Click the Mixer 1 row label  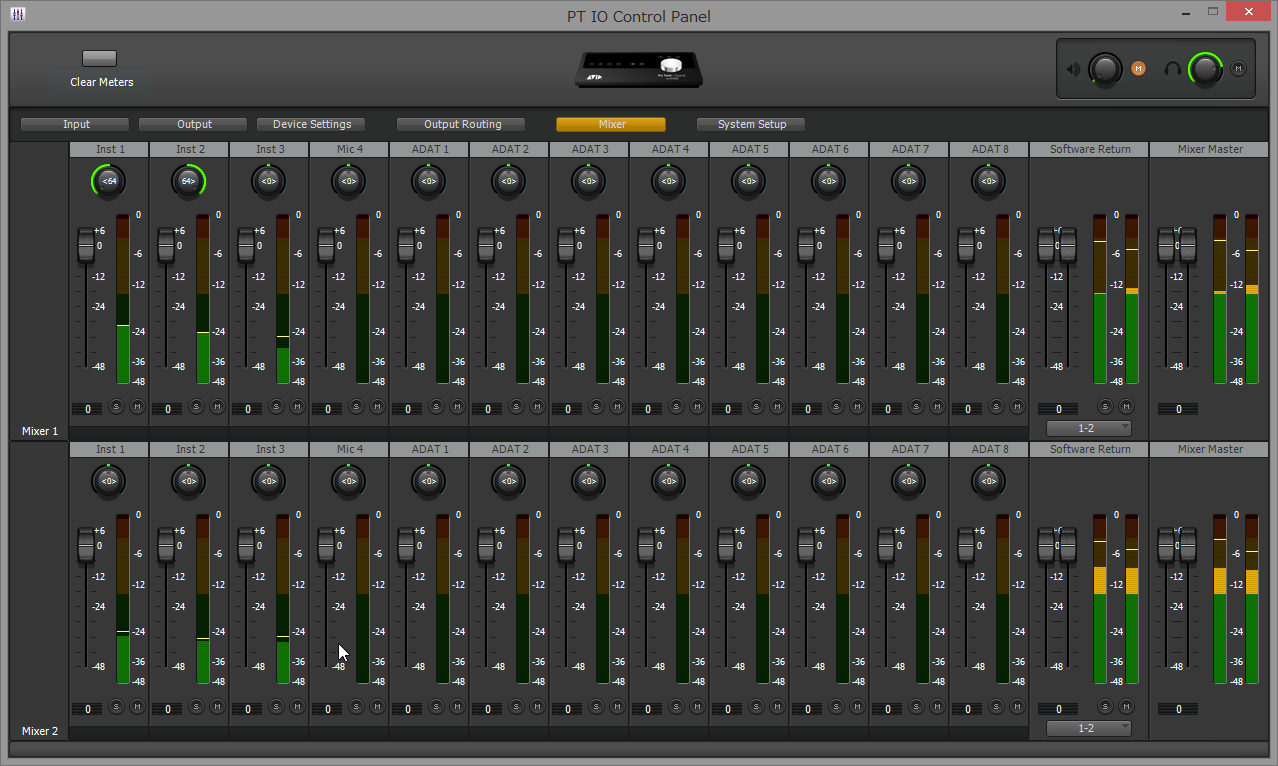[x=40, y=431]
